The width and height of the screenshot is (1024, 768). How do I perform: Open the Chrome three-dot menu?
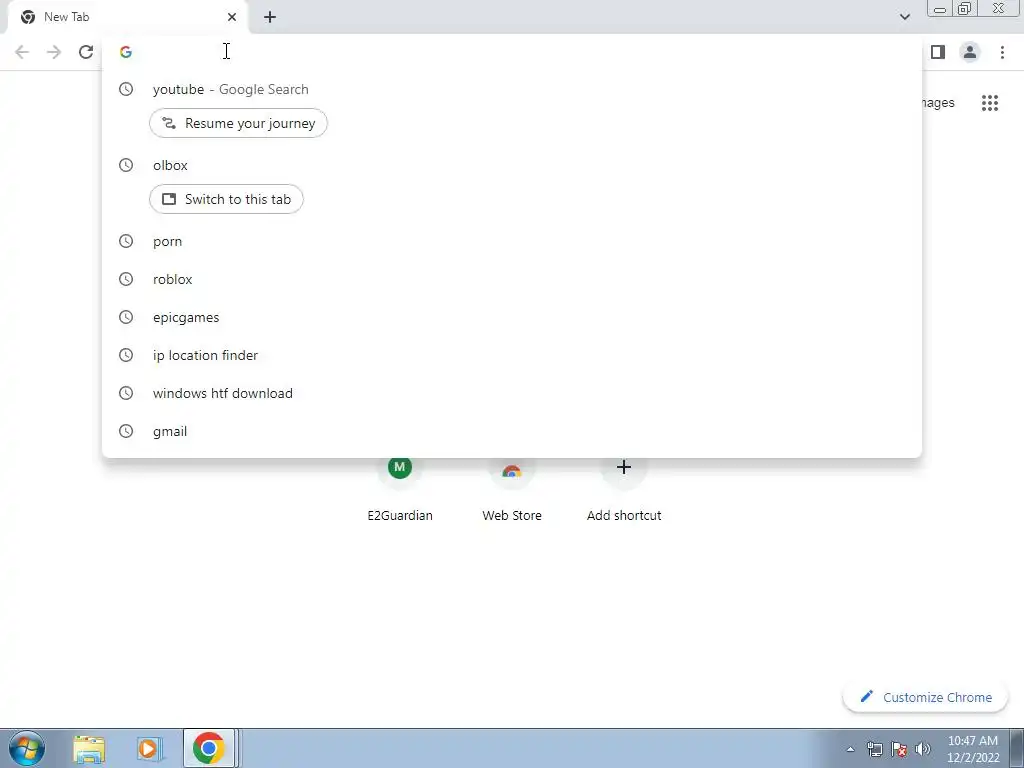[x=1002, y=52]
